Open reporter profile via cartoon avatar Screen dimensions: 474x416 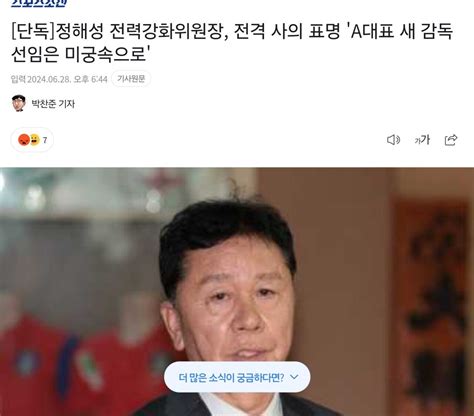click(x=19, y=103)
